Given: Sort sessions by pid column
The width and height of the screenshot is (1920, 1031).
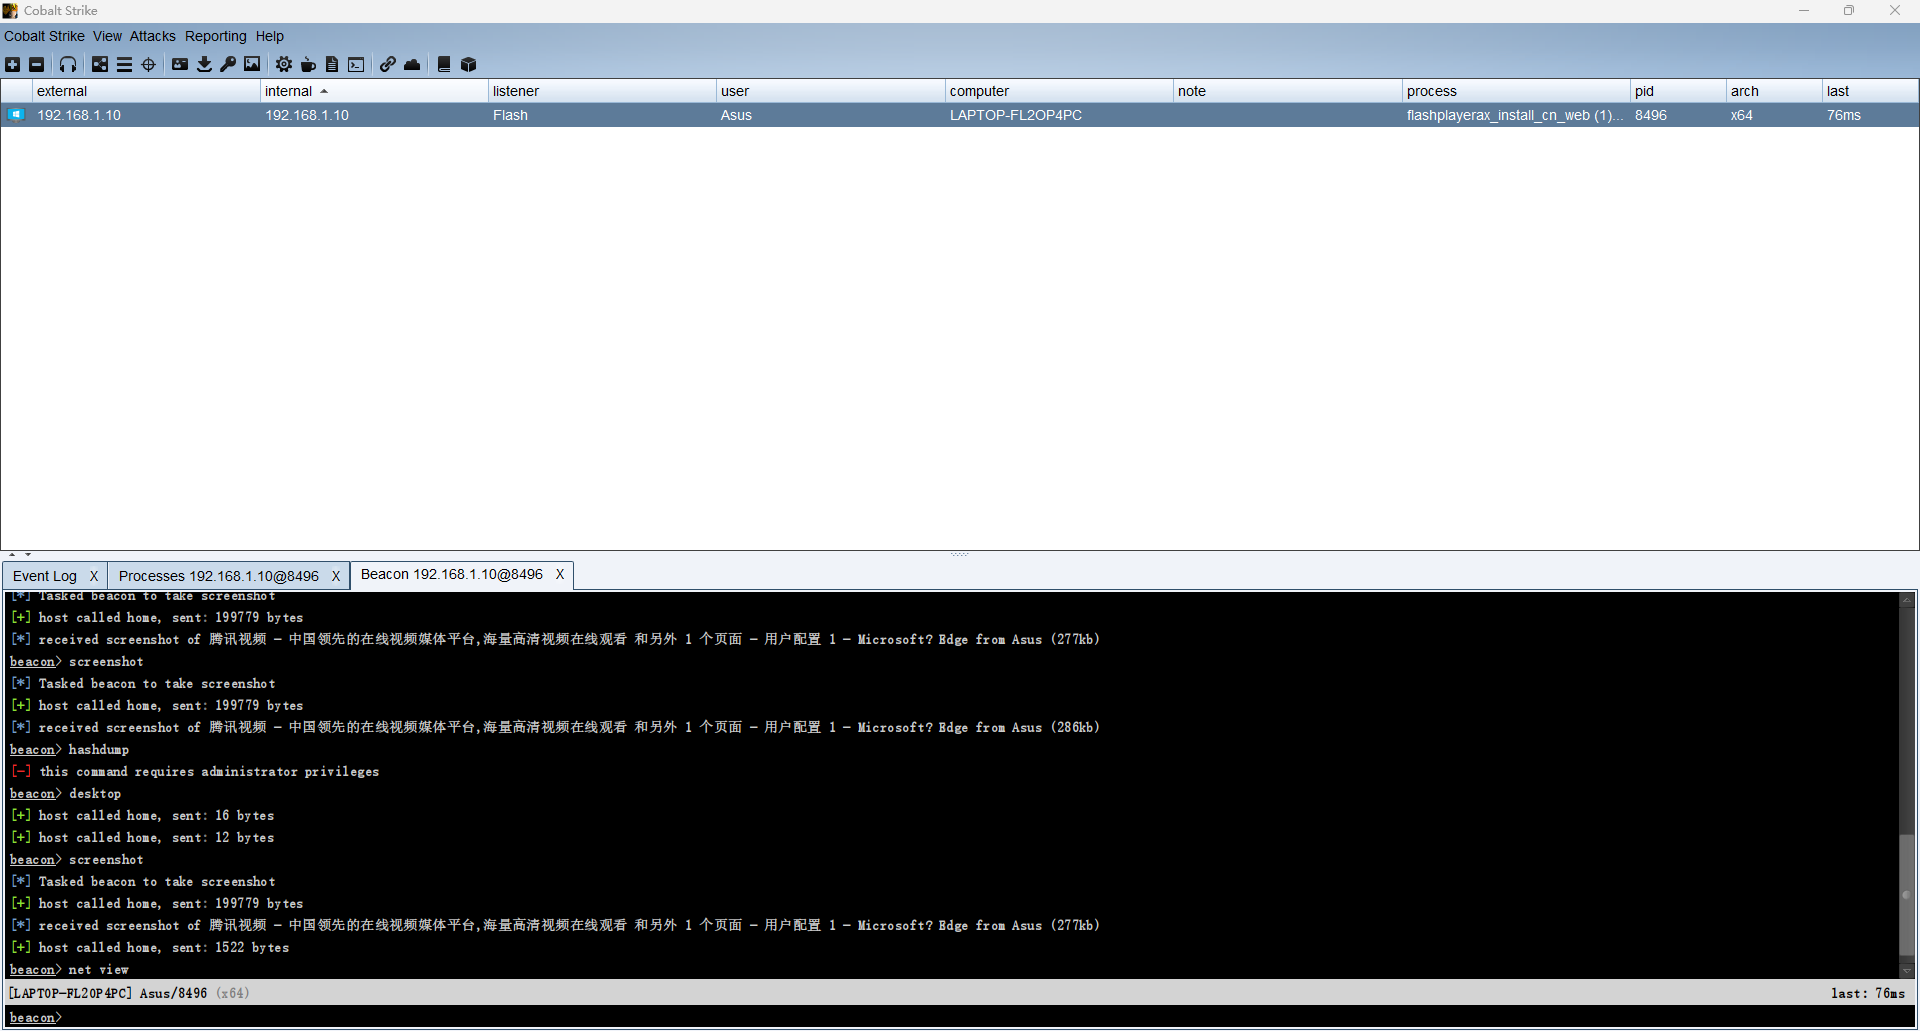Looking at the screenshot, I should tap(1678, 91).
